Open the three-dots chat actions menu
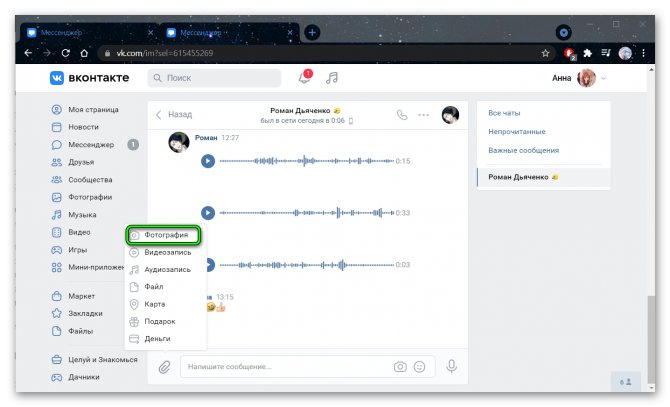Screen dimensions: 670x407 coord(423,115)
